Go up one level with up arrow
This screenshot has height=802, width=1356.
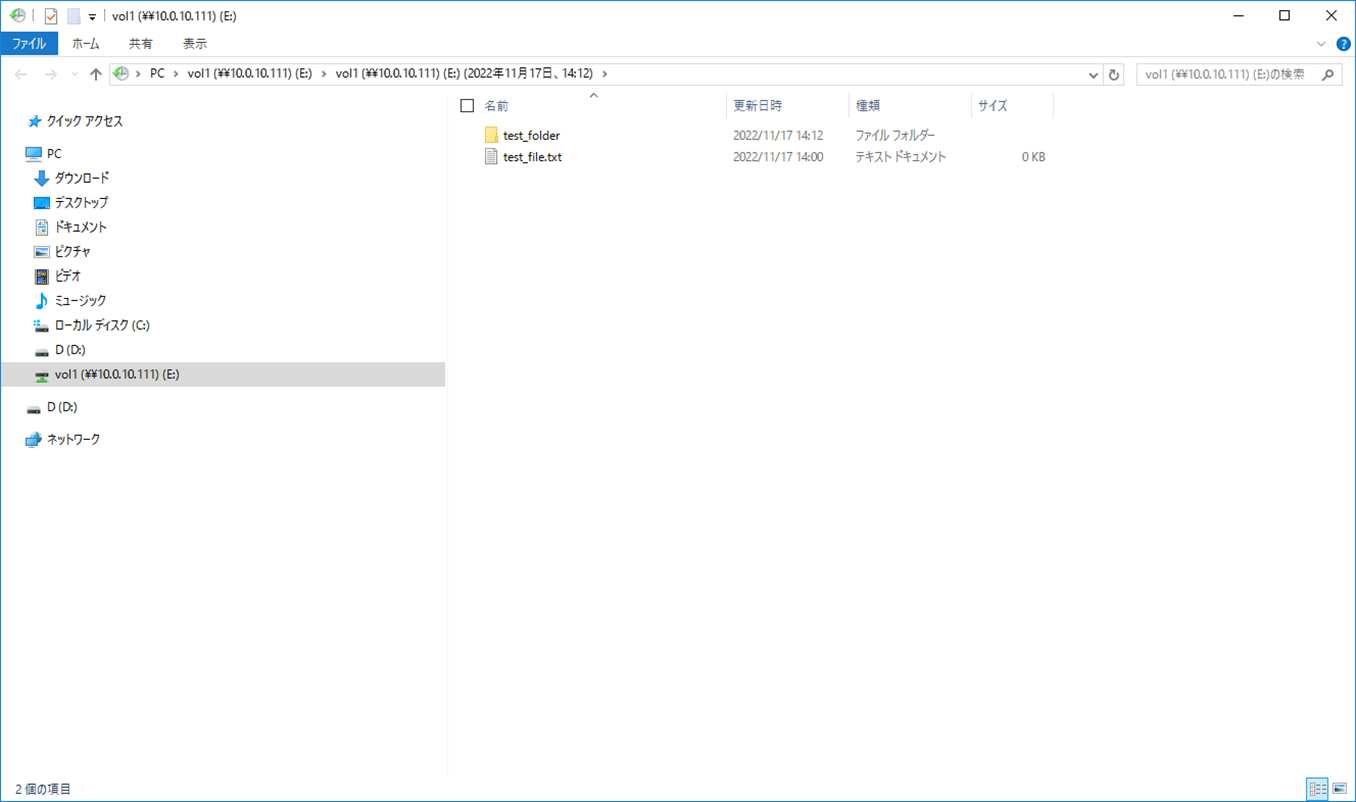(x=96, y=75)
